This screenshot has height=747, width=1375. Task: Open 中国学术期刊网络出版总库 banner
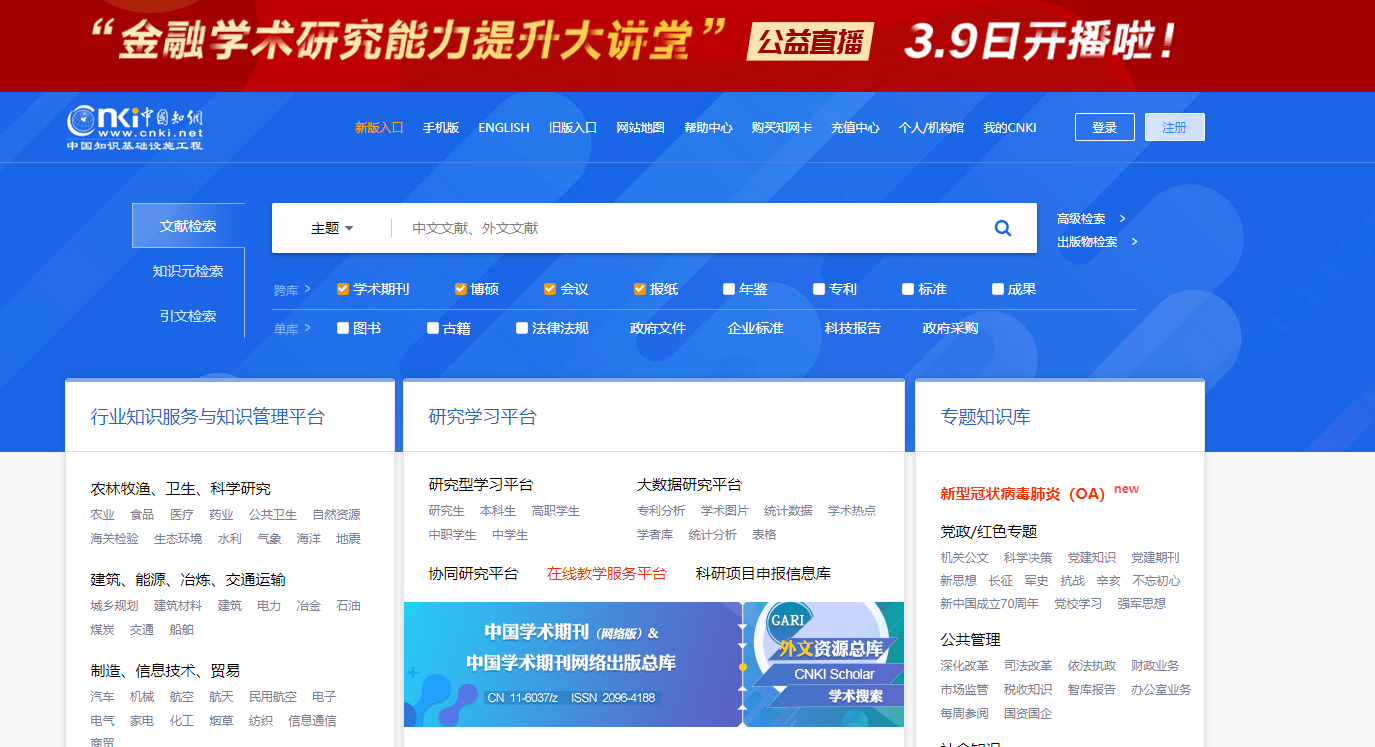[x=573, y=664]
